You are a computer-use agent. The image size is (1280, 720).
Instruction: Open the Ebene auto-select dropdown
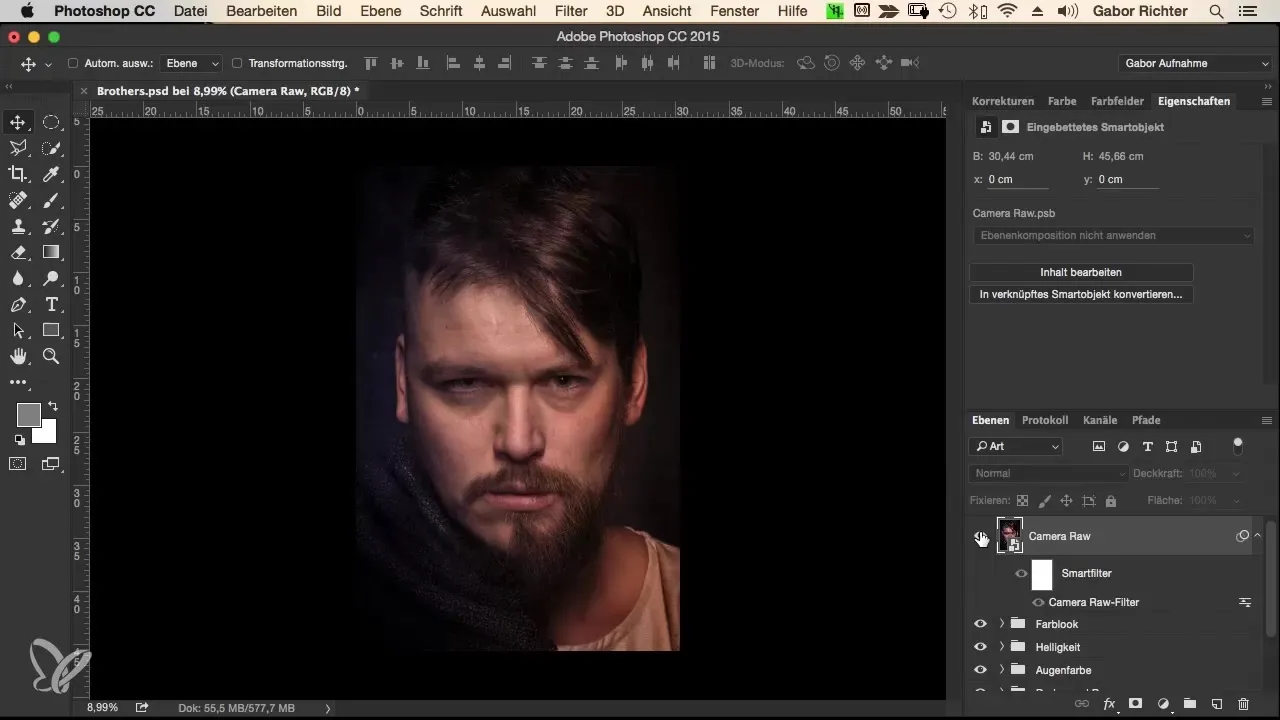(x=193, y=63)
